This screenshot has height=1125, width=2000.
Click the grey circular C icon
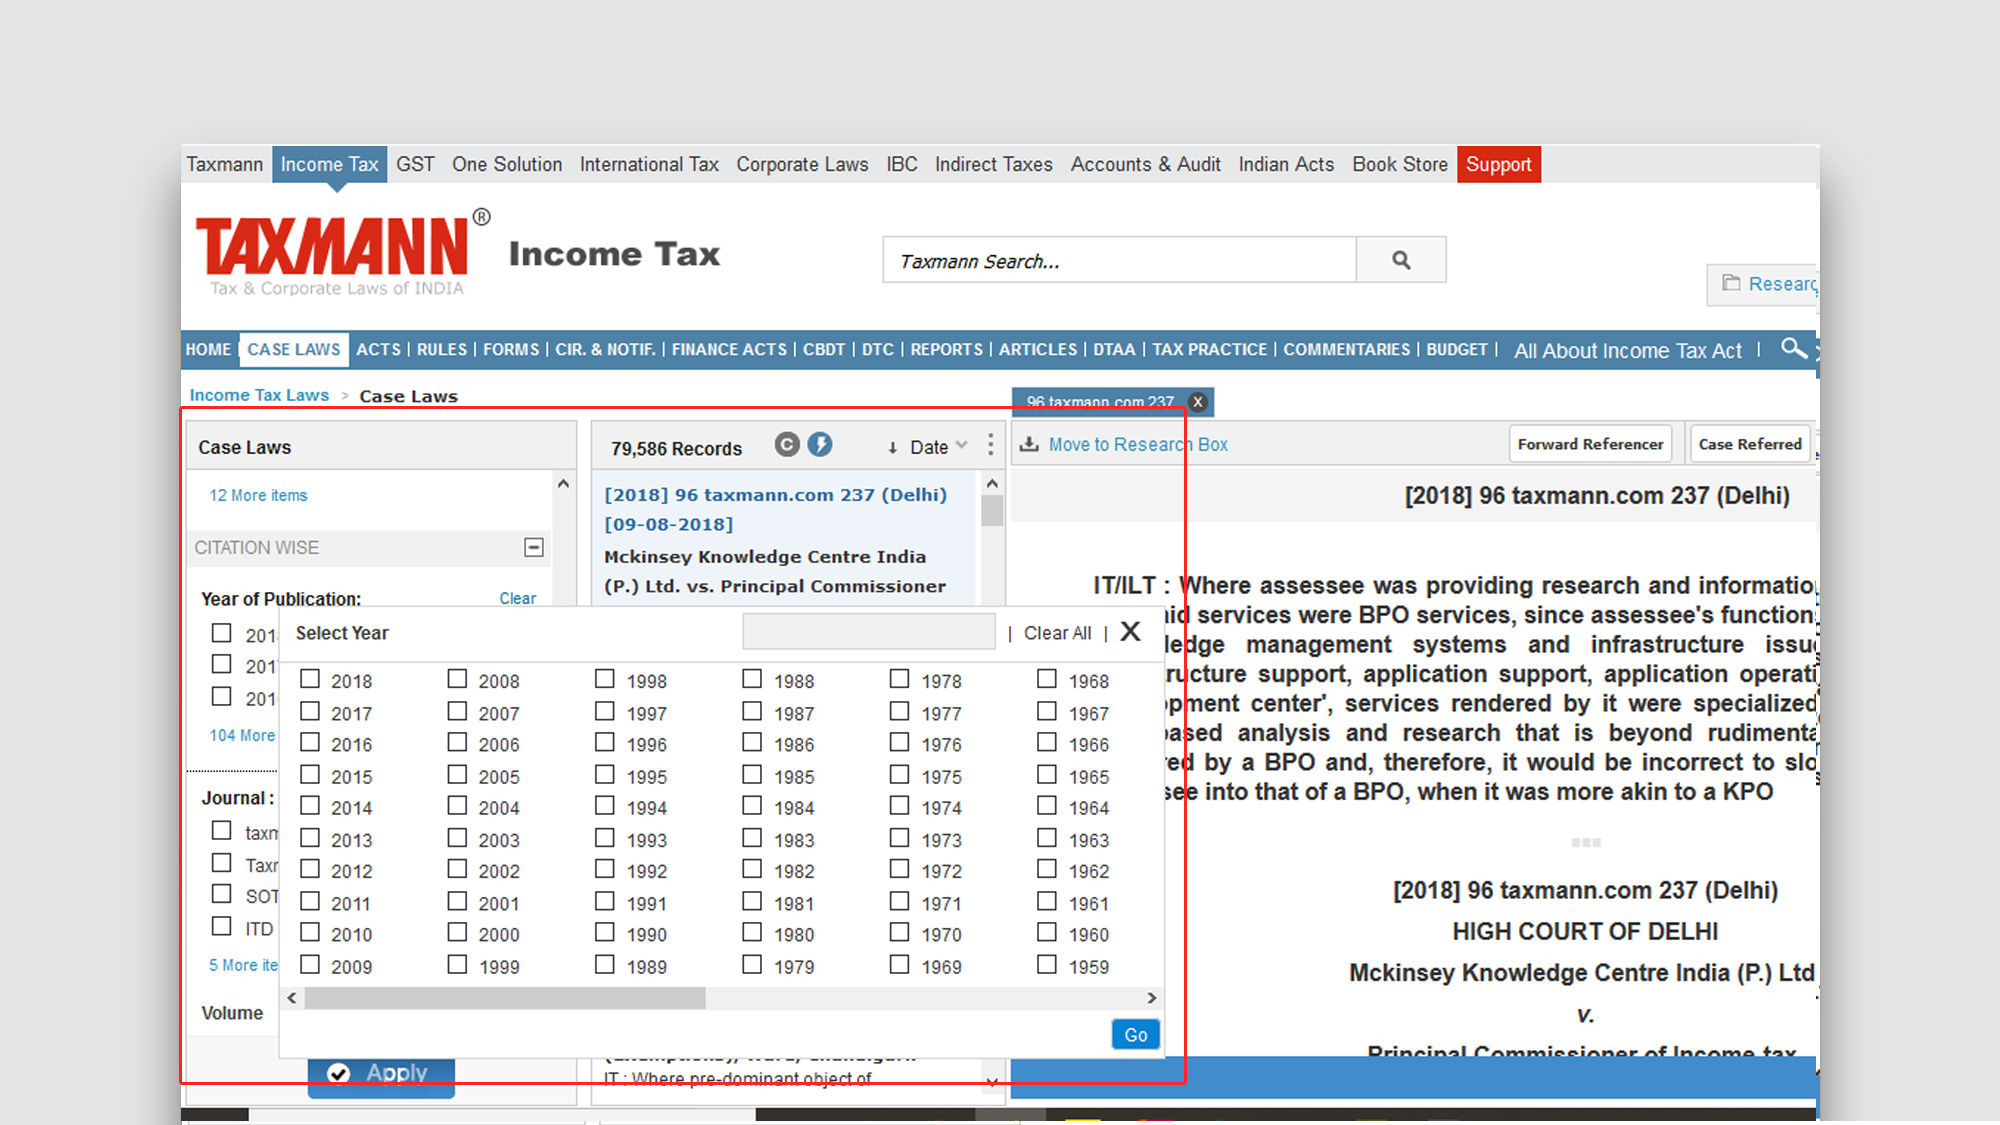tap(787, 445)
